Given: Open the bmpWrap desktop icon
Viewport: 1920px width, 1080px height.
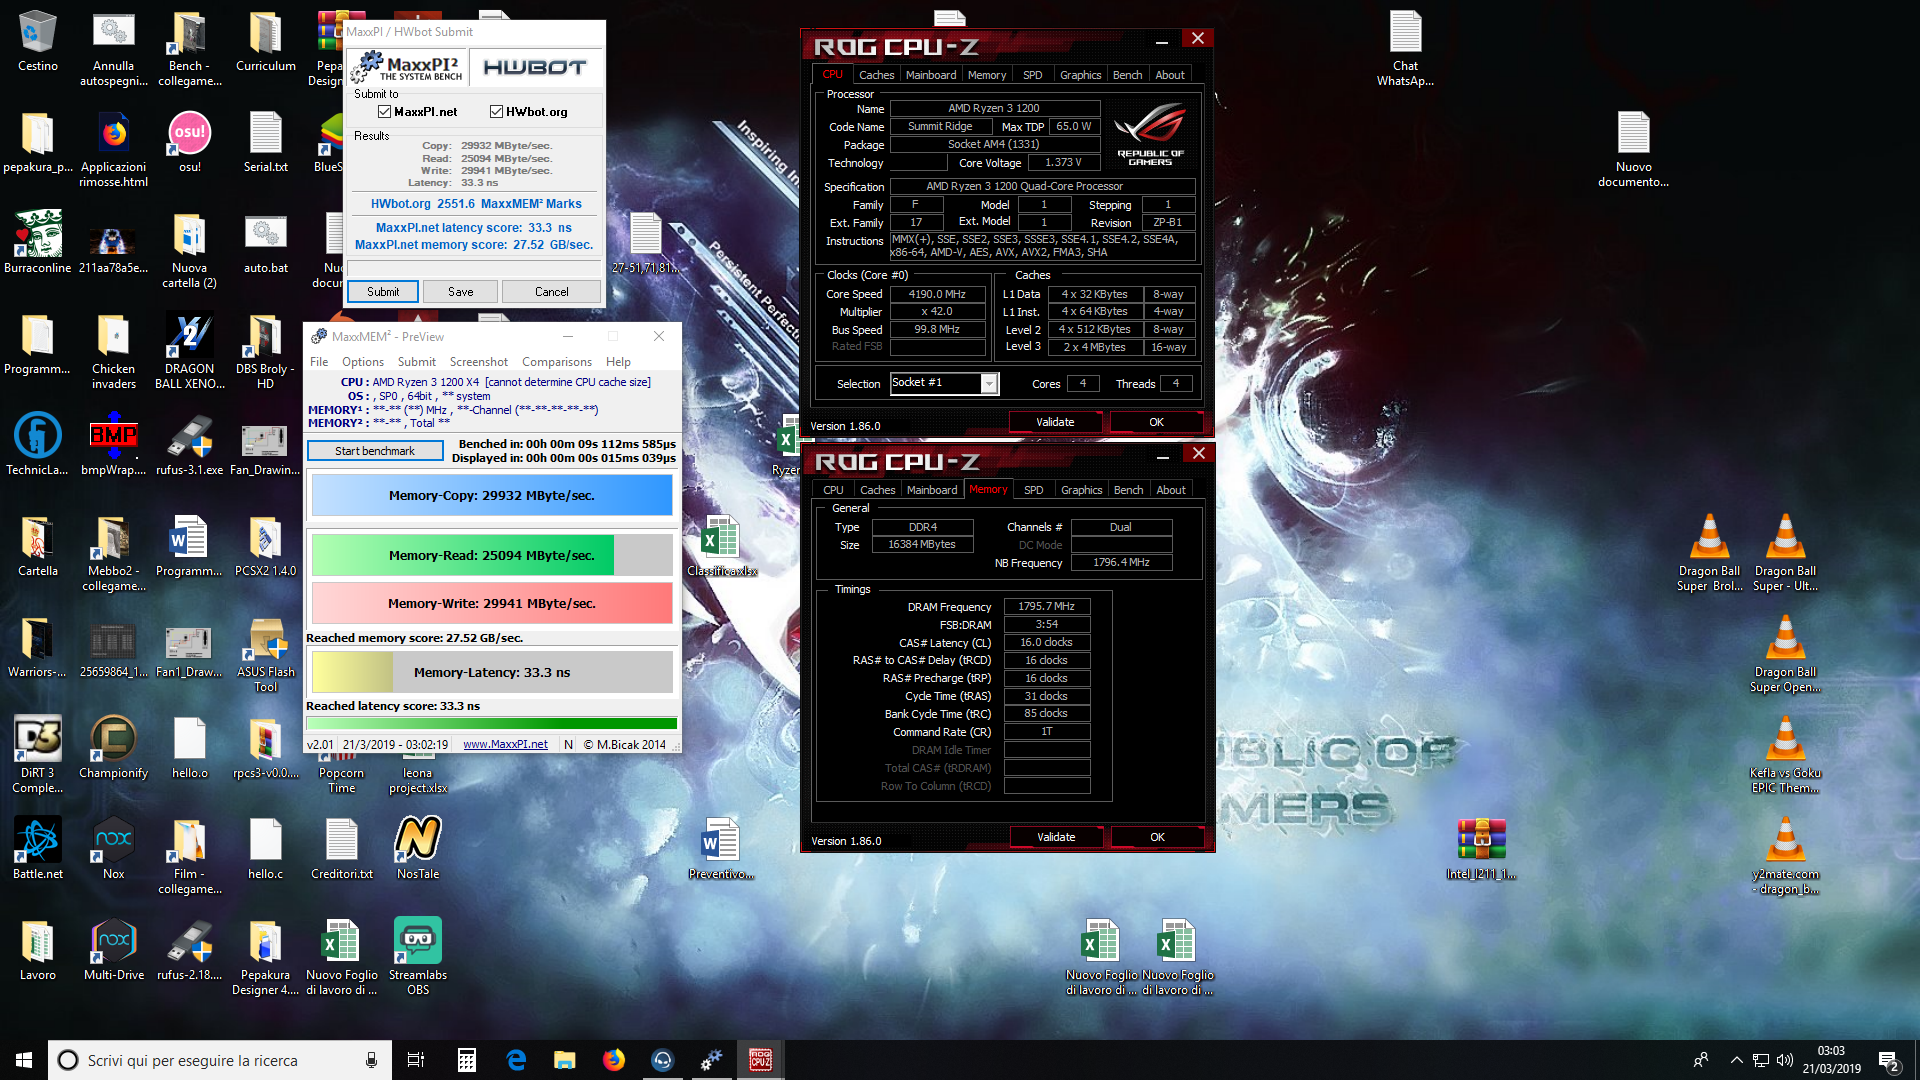Looking at the screenshot, I should [x=114, y=446].
